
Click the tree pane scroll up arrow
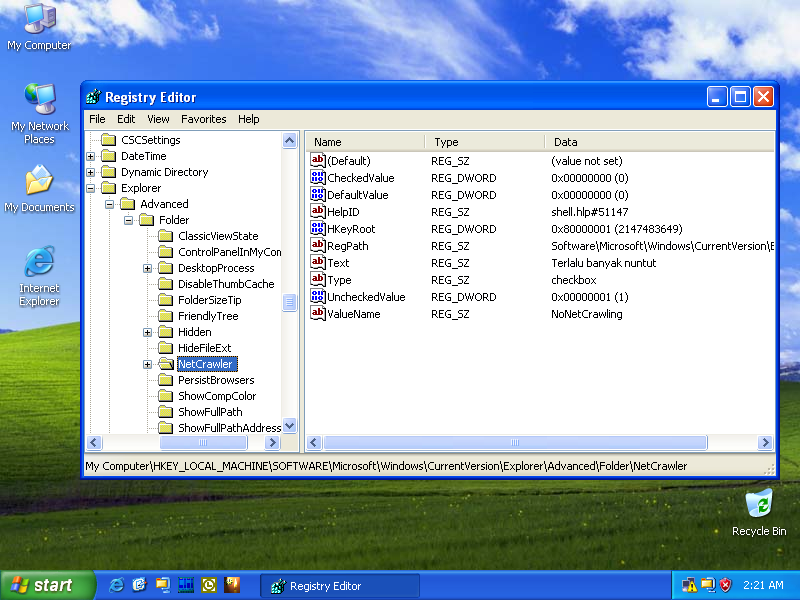[290, 140]
